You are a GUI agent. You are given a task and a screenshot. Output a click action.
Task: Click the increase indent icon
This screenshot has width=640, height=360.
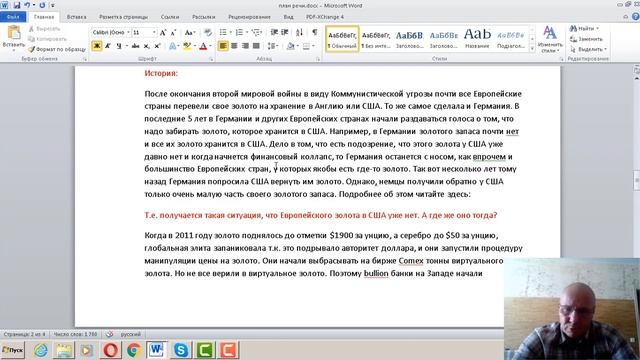285,32
